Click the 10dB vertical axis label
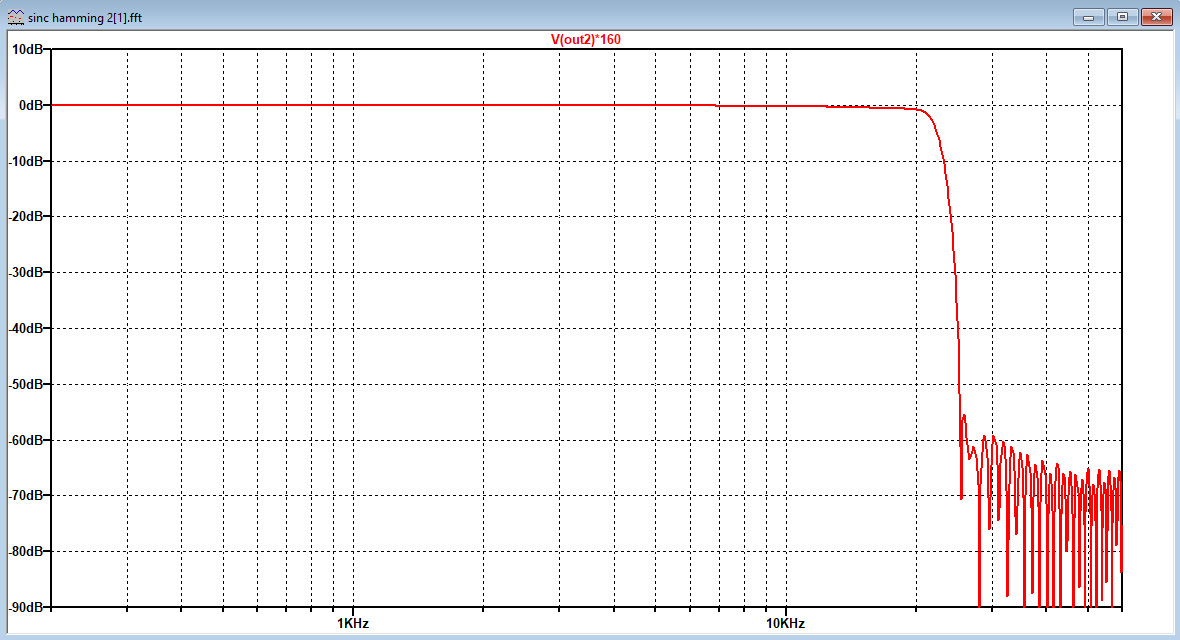1180x640 pixels. click(27, 50)
